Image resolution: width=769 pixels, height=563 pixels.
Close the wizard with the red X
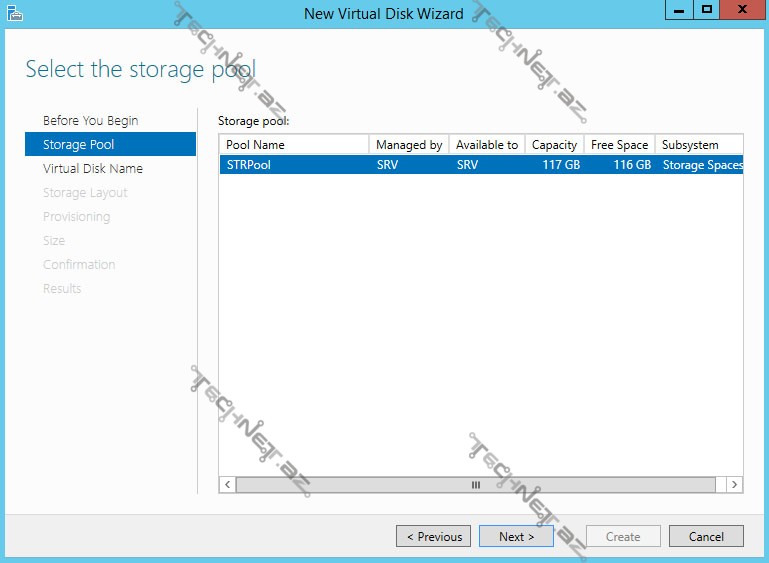742,11
